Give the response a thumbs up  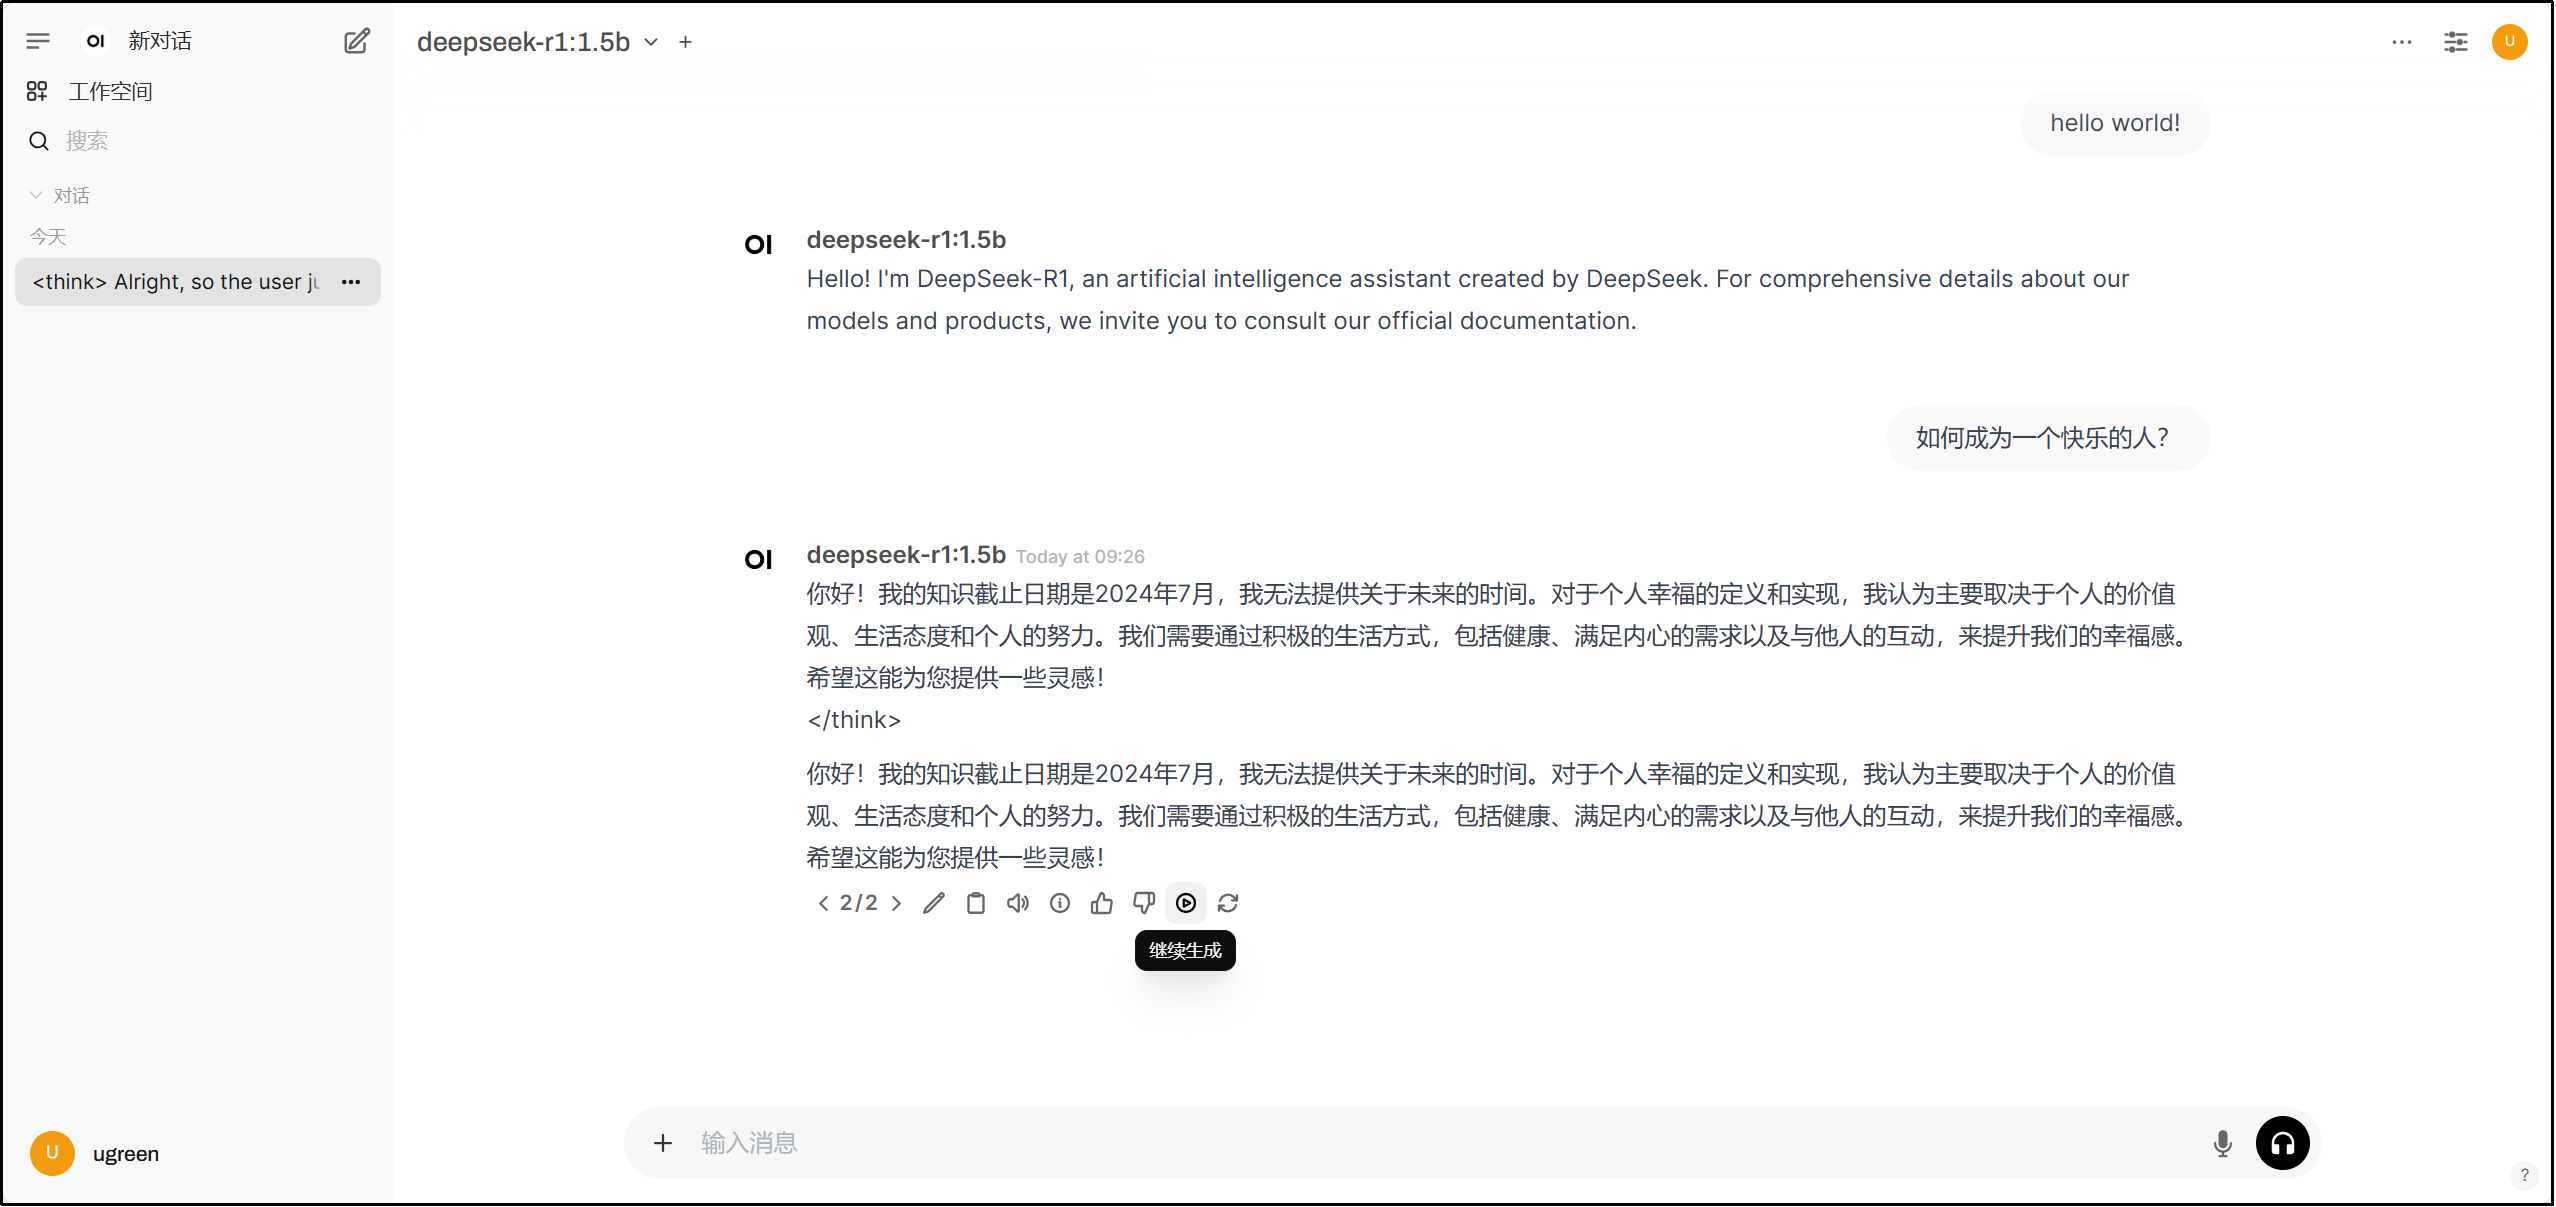[1102, 903]
